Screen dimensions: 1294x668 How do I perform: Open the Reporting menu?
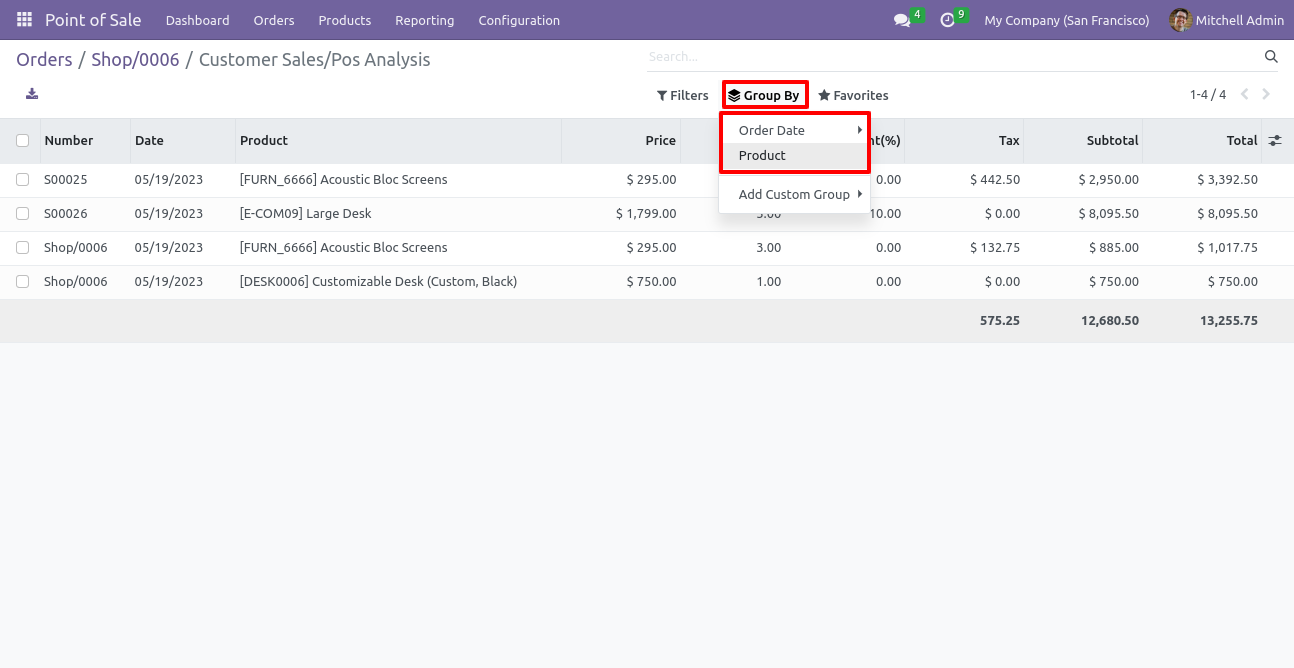tap(425, 20)
